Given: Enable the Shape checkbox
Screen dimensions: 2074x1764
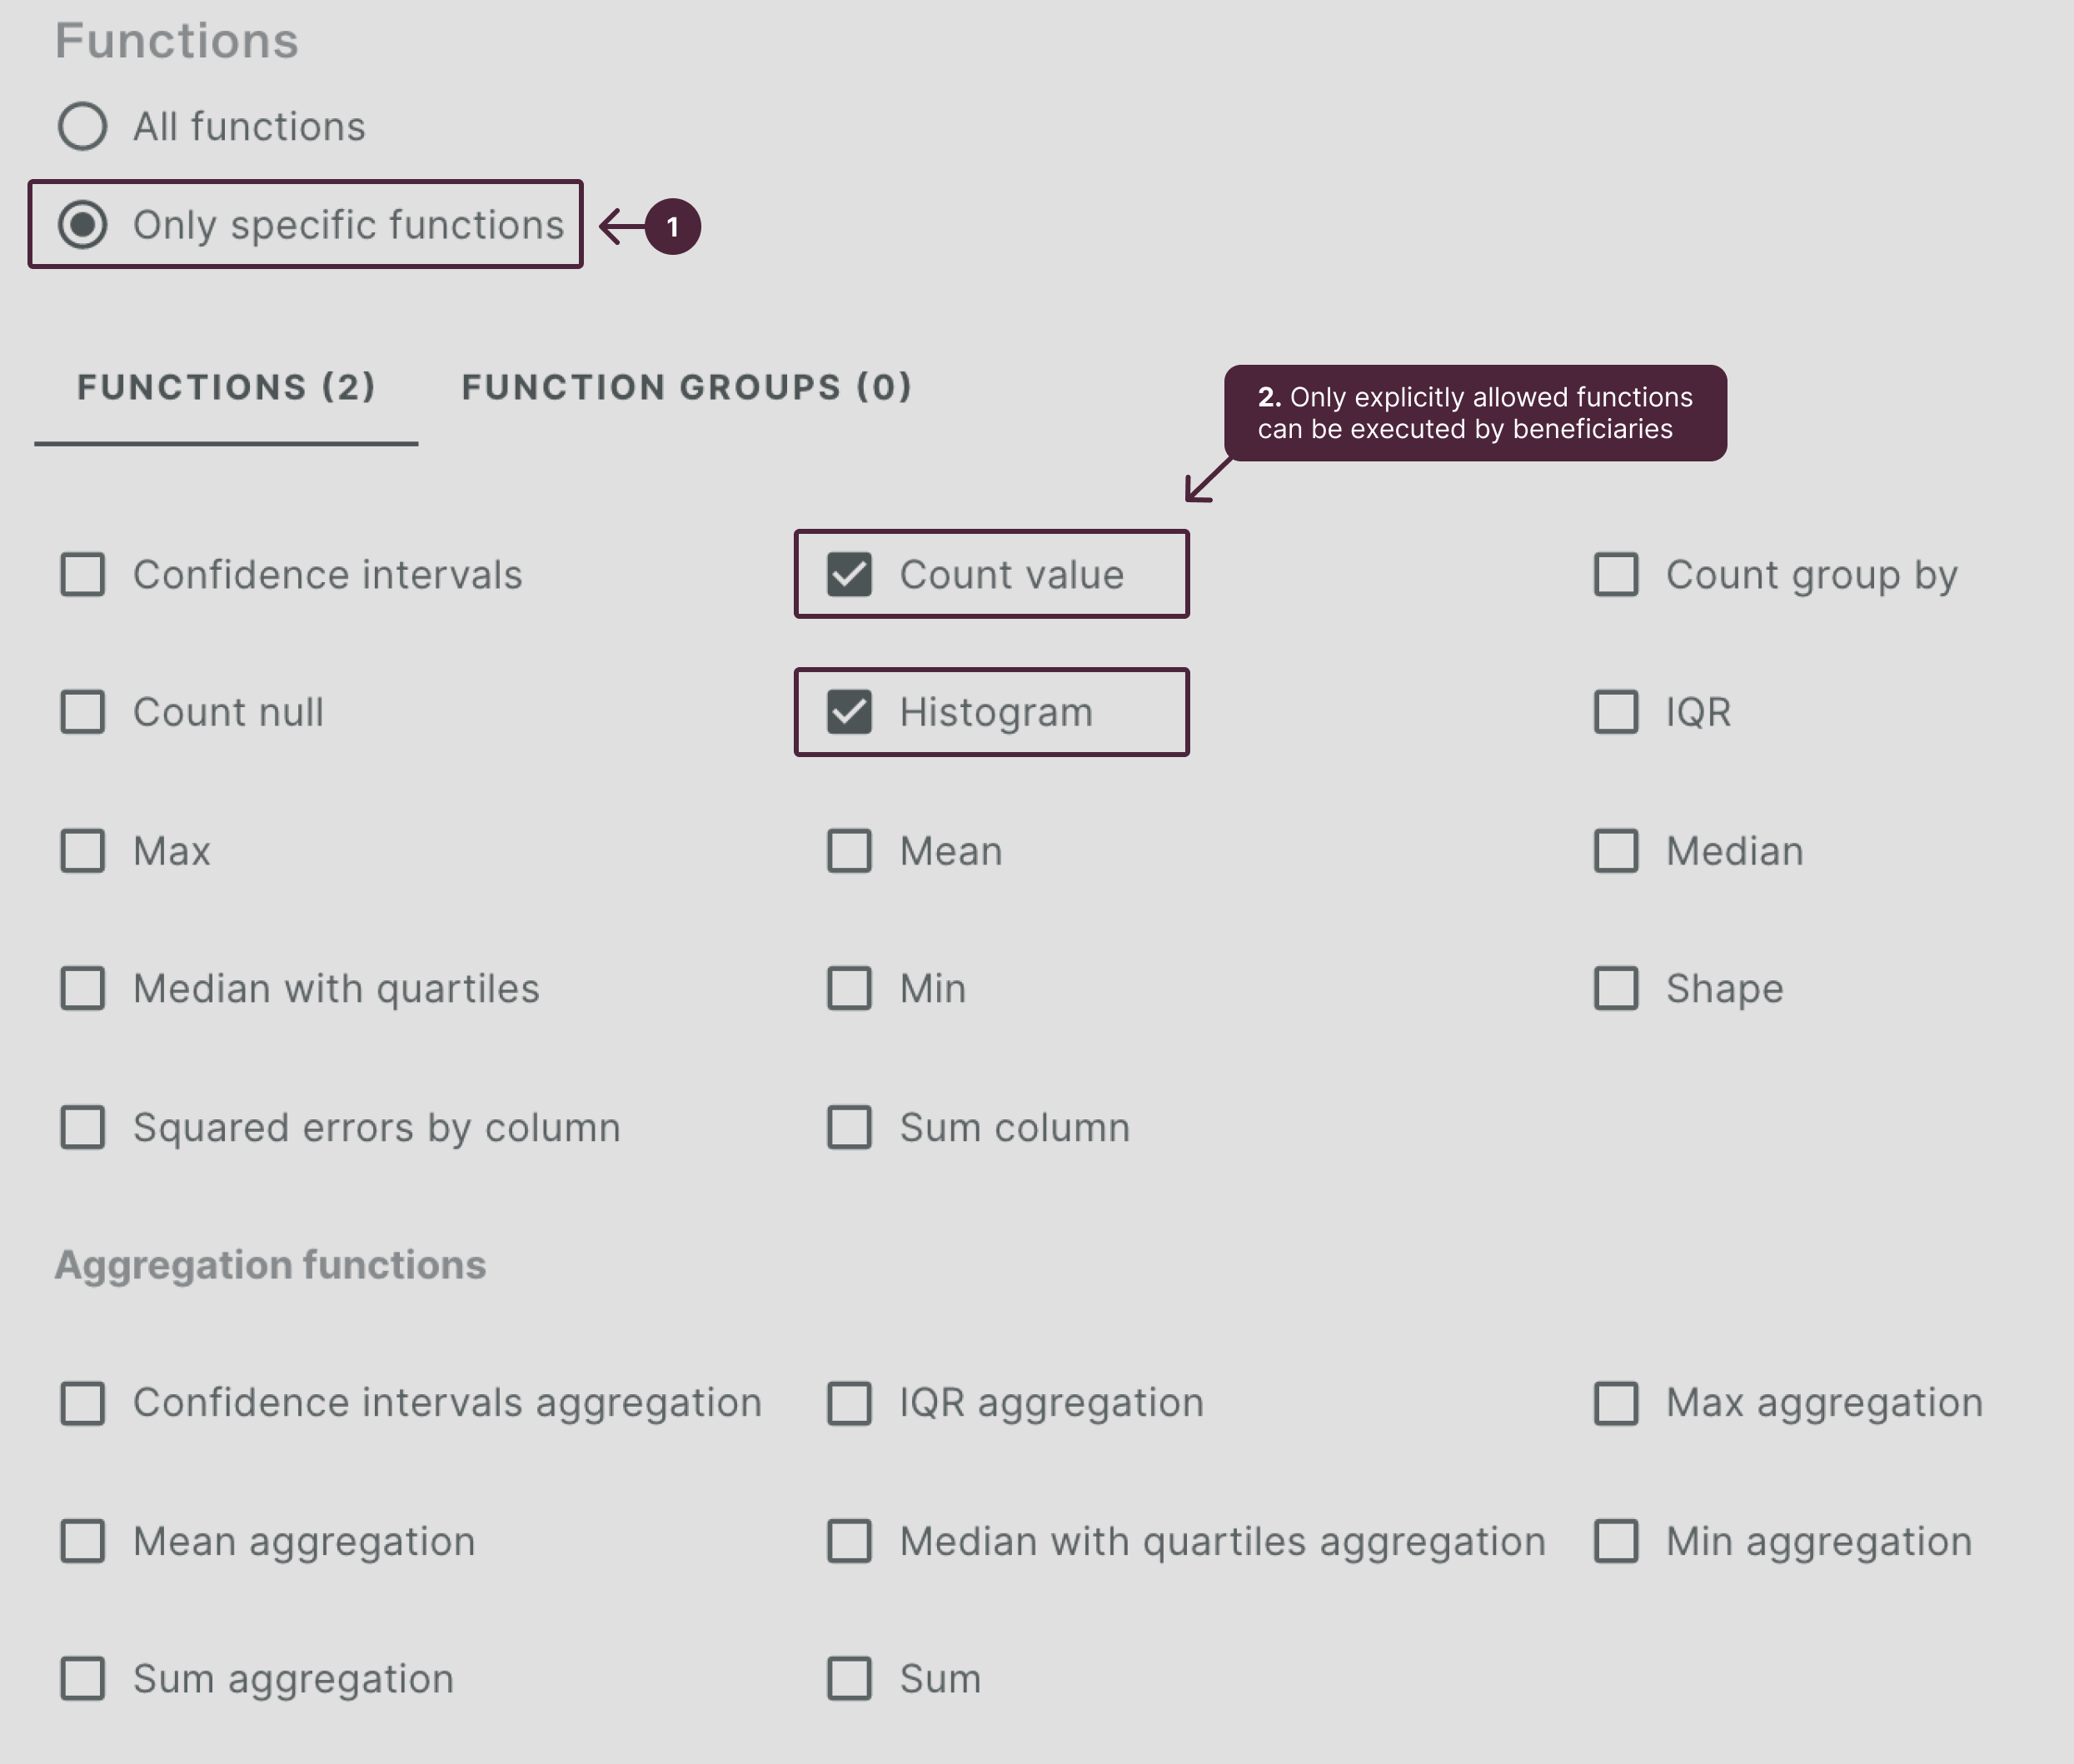Looking at the screenshot, I should 1615,988.
